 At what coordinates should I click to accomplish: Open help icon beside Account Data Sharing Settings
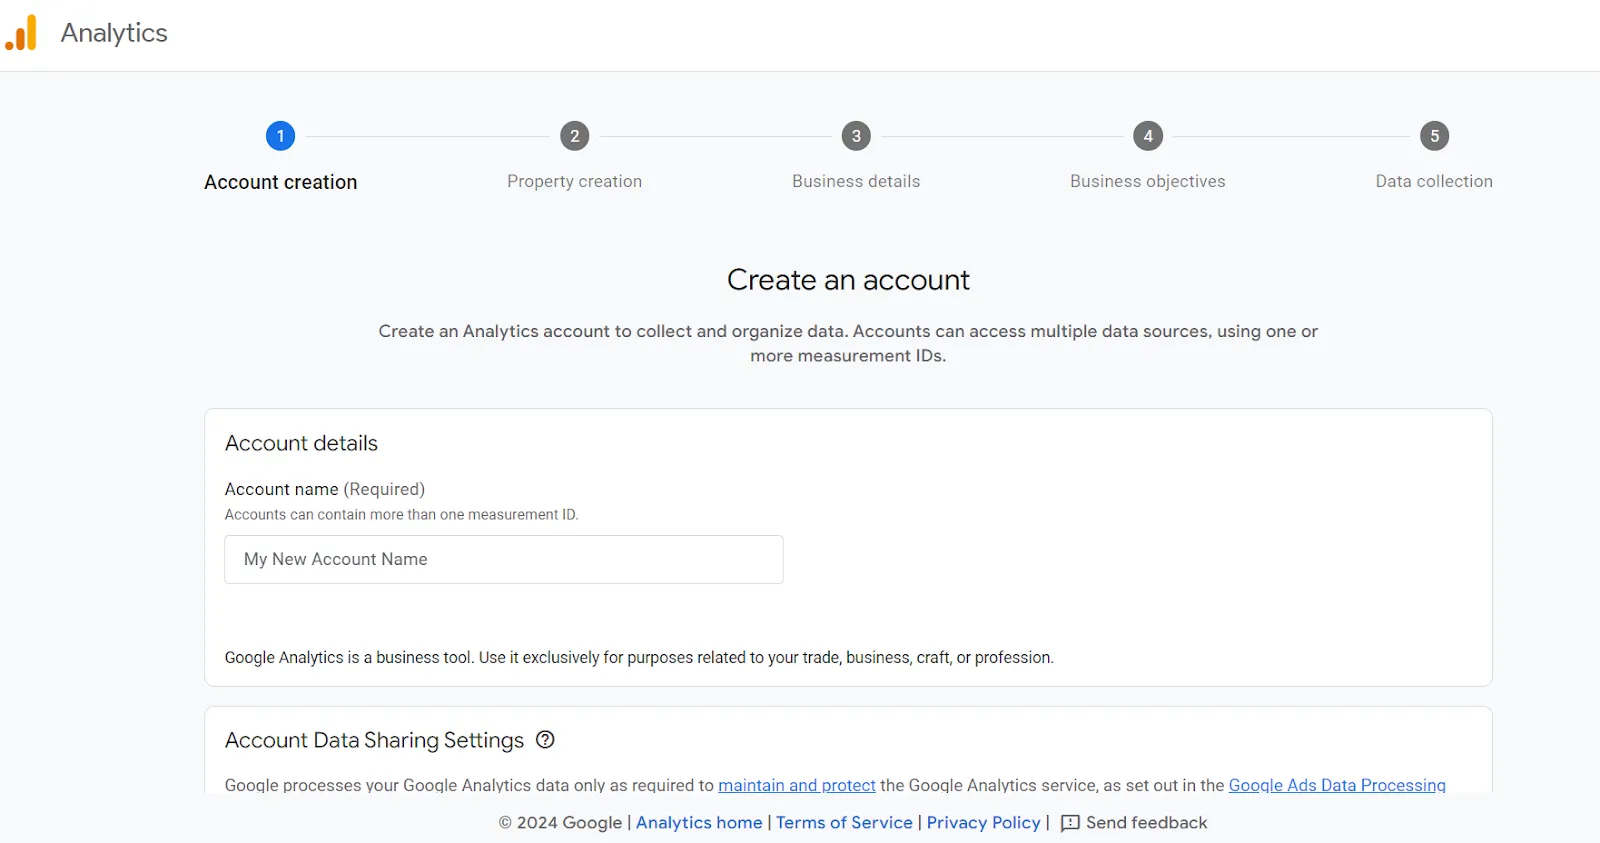(545, 740)
